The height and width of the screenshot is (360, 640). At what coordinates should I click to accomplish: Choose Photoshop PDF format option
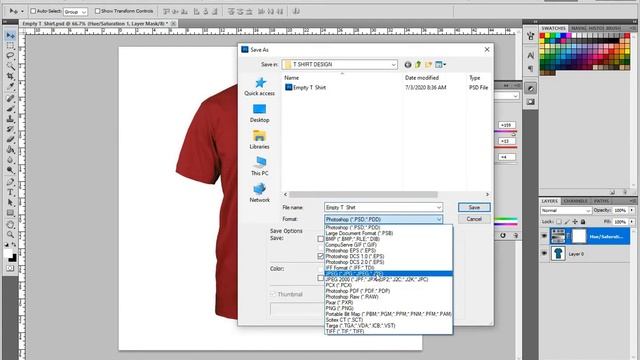[388, 291]
